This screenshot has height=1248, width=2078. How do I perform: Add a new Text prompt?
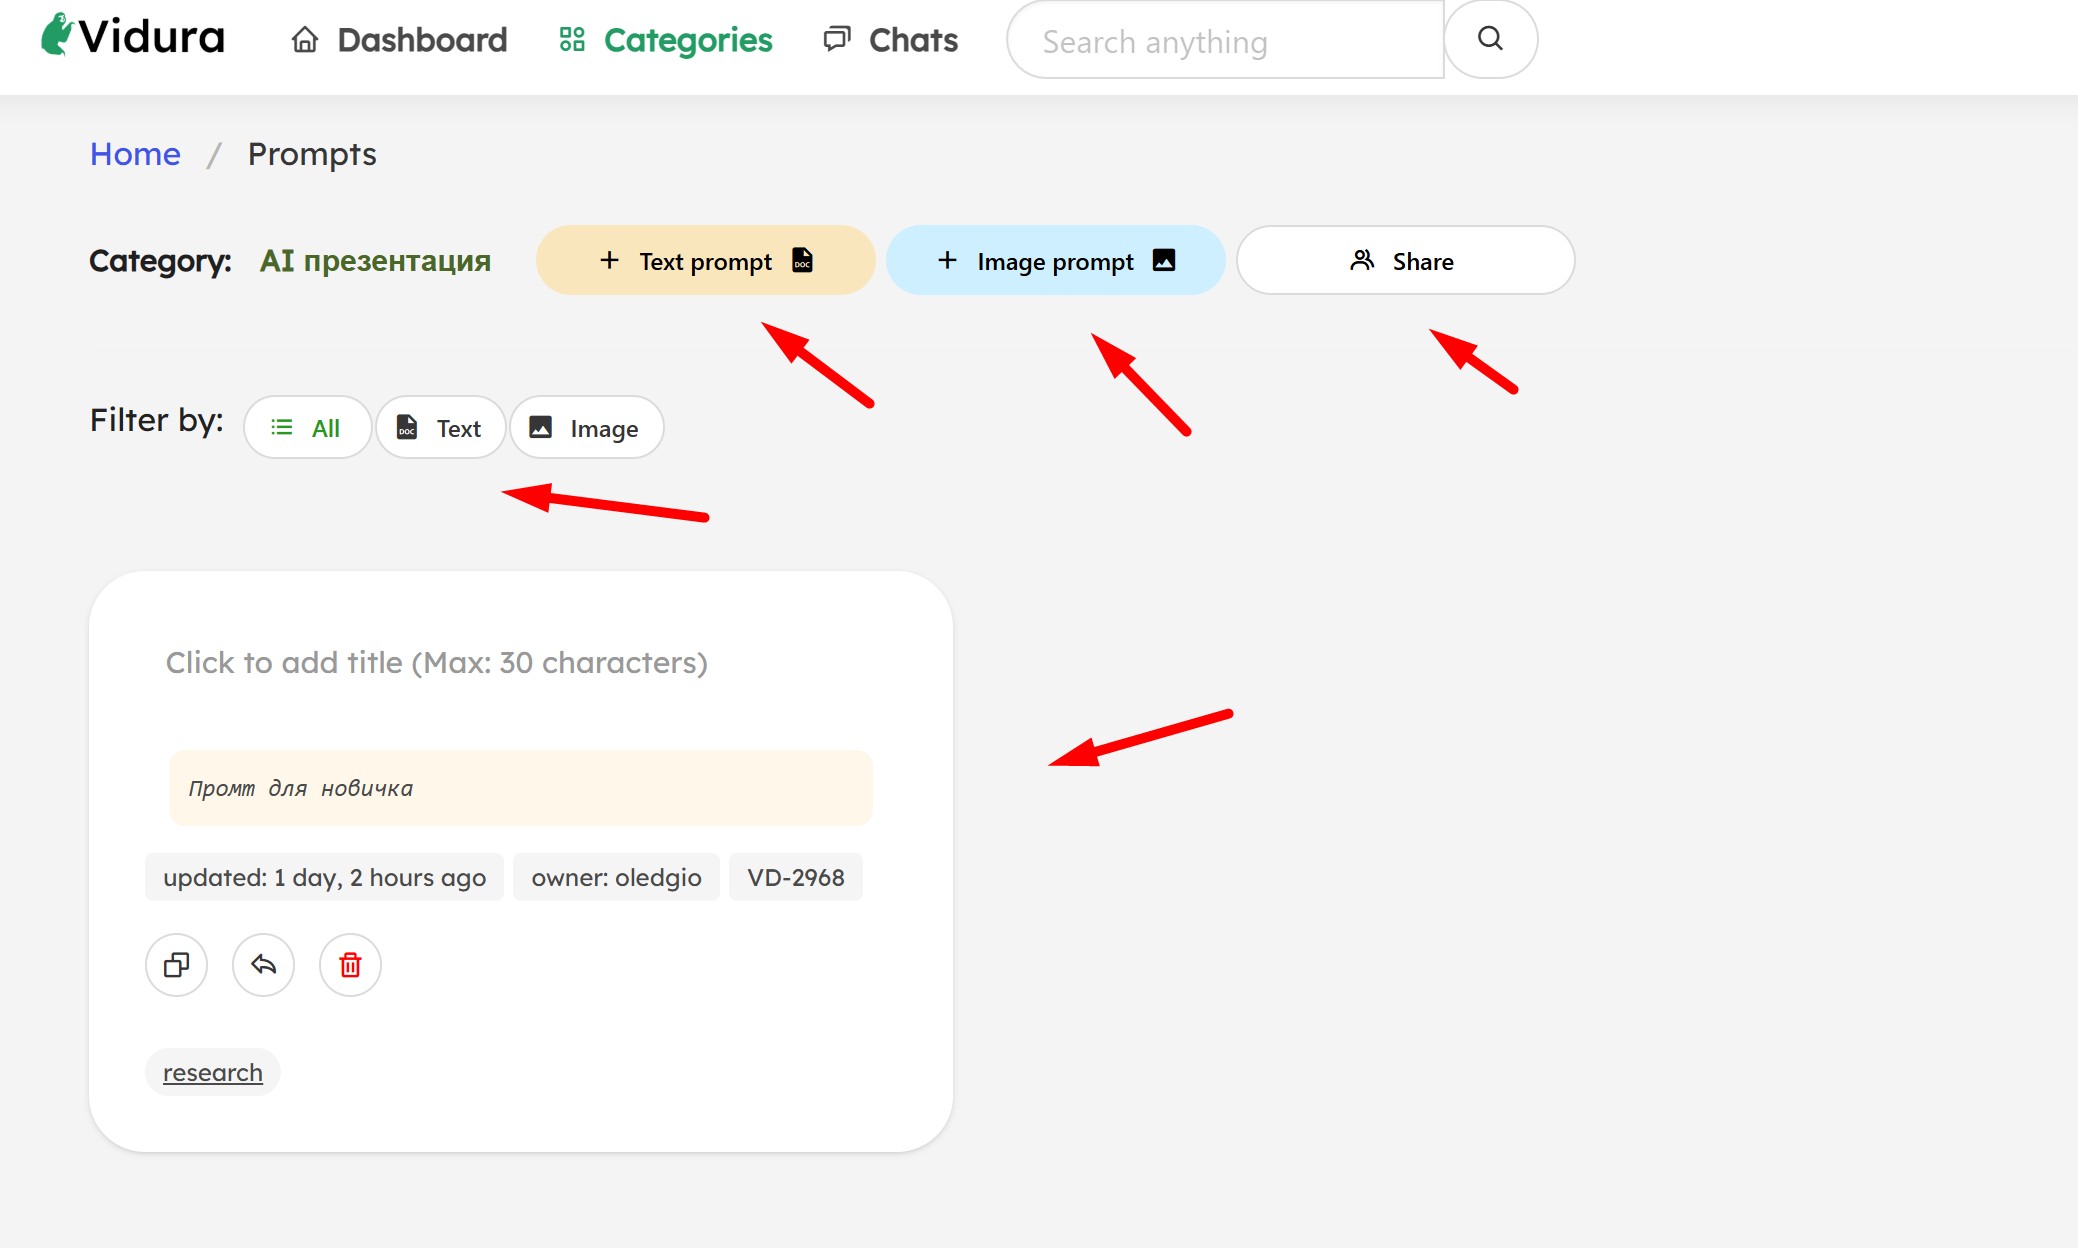coord(705,261)
